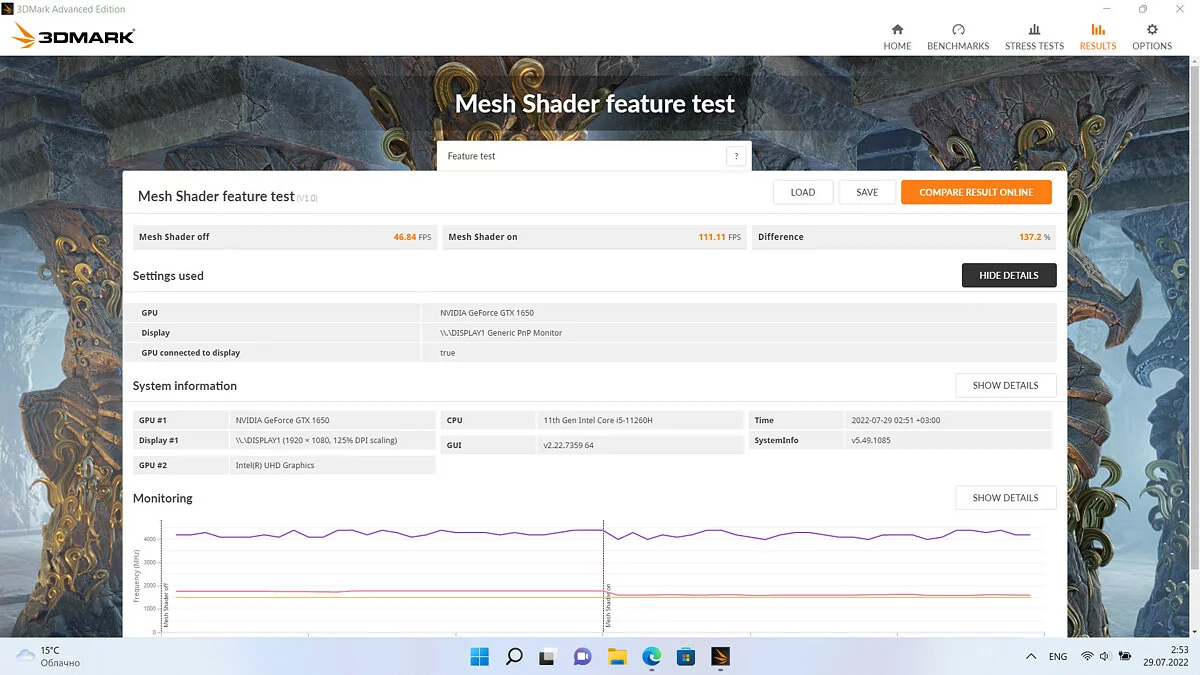Expand Monitoring with Show Details

(x=1005, y=497)
